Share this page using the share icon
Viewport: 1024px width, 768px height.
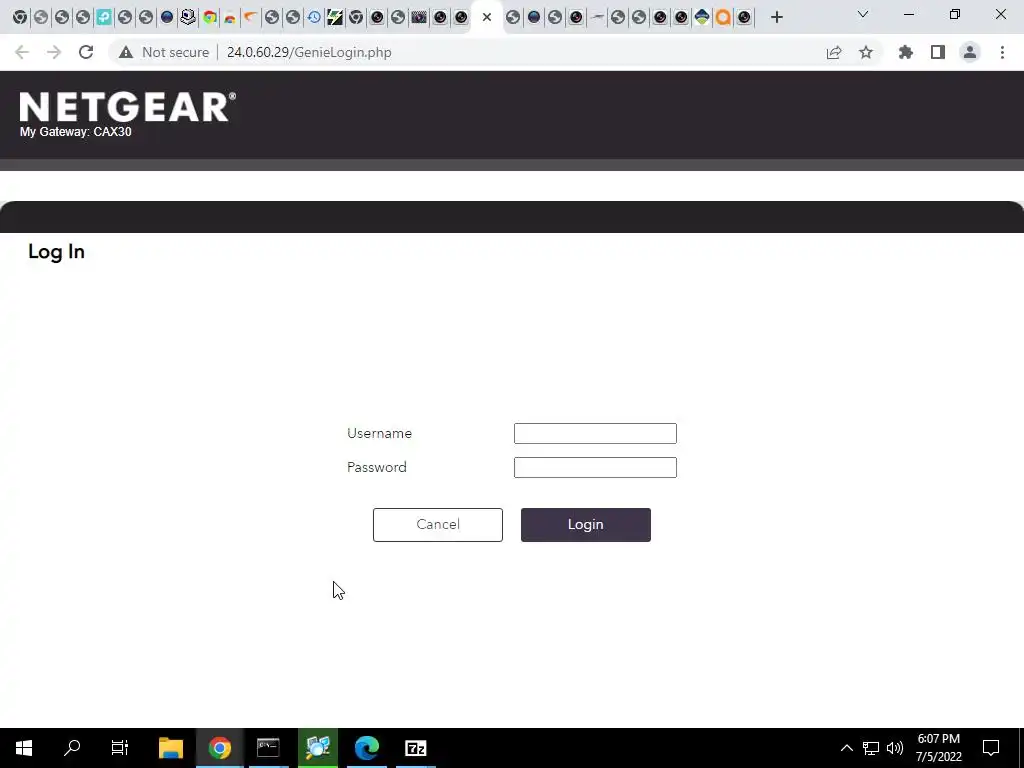point(834,52)
